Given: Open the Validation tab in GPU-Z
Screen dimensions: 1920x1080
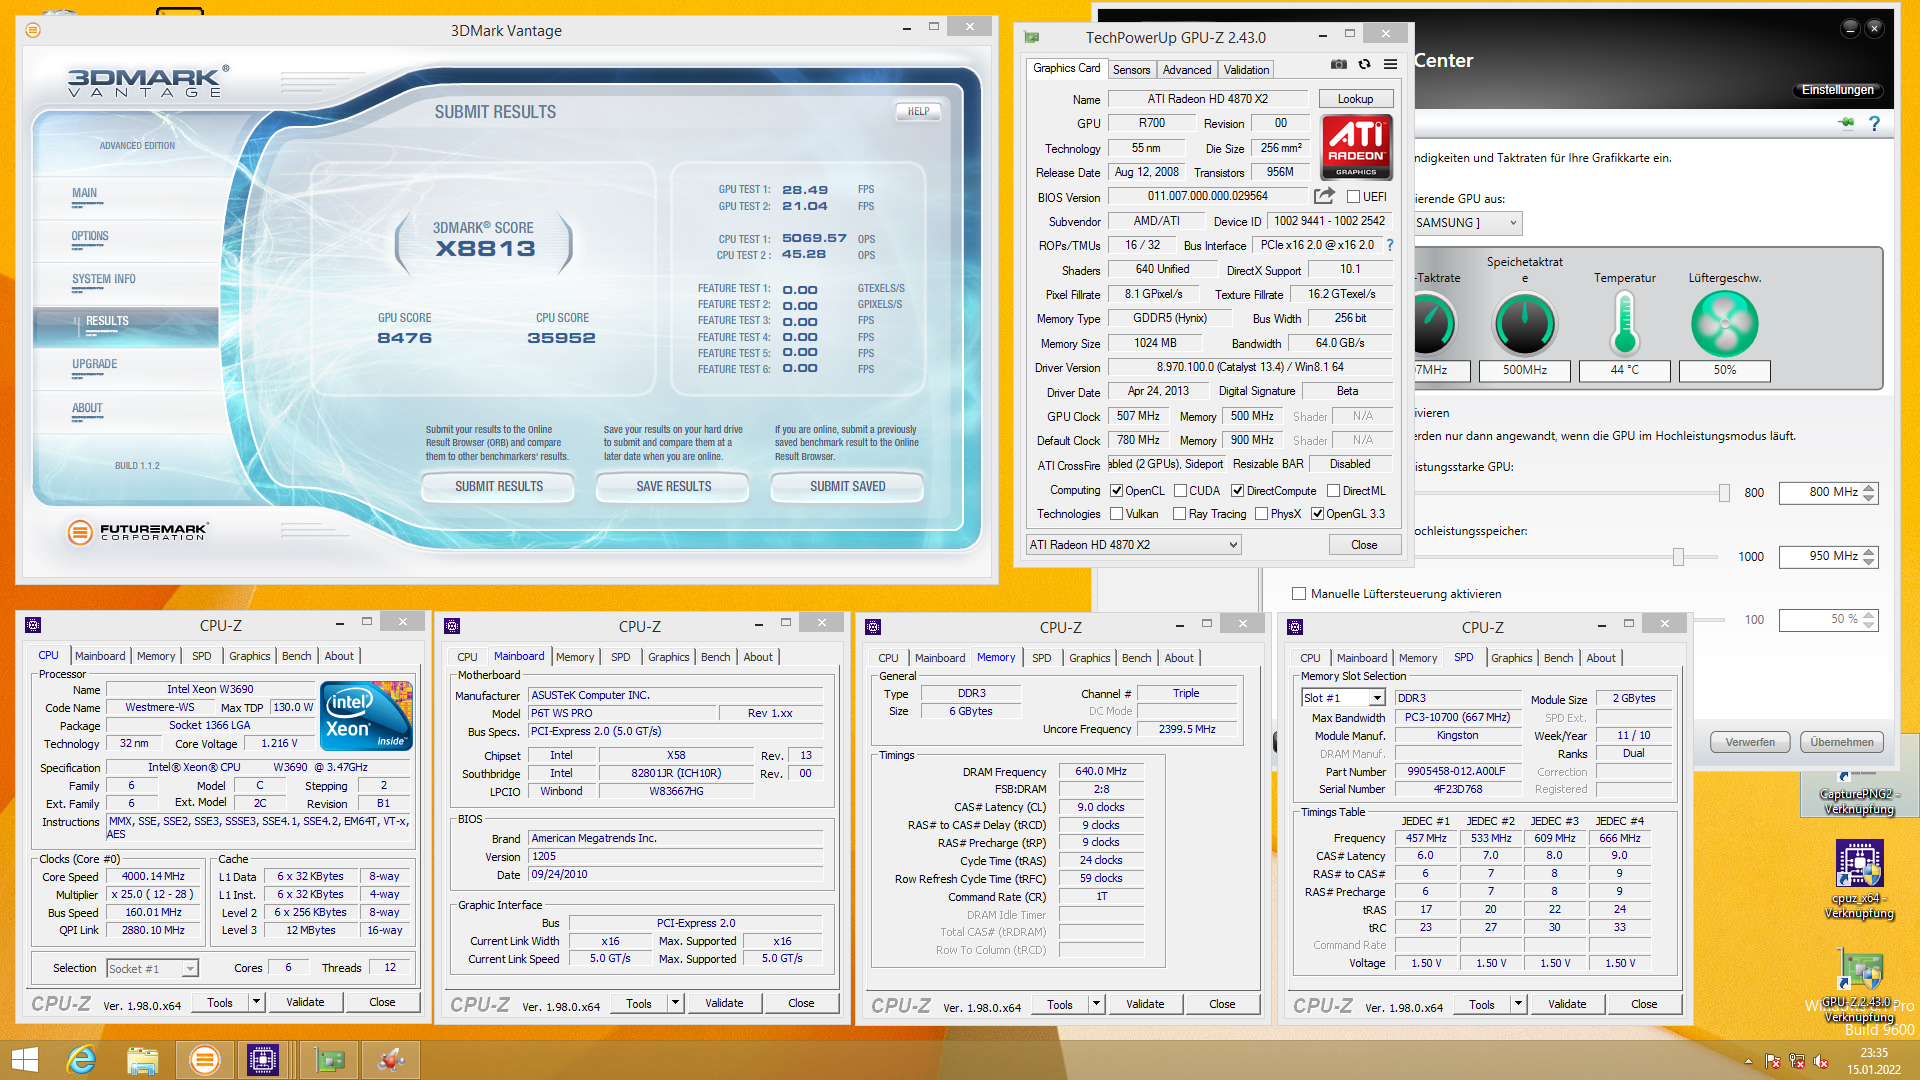Looking at the screenshot, I should pos(1246,70).
